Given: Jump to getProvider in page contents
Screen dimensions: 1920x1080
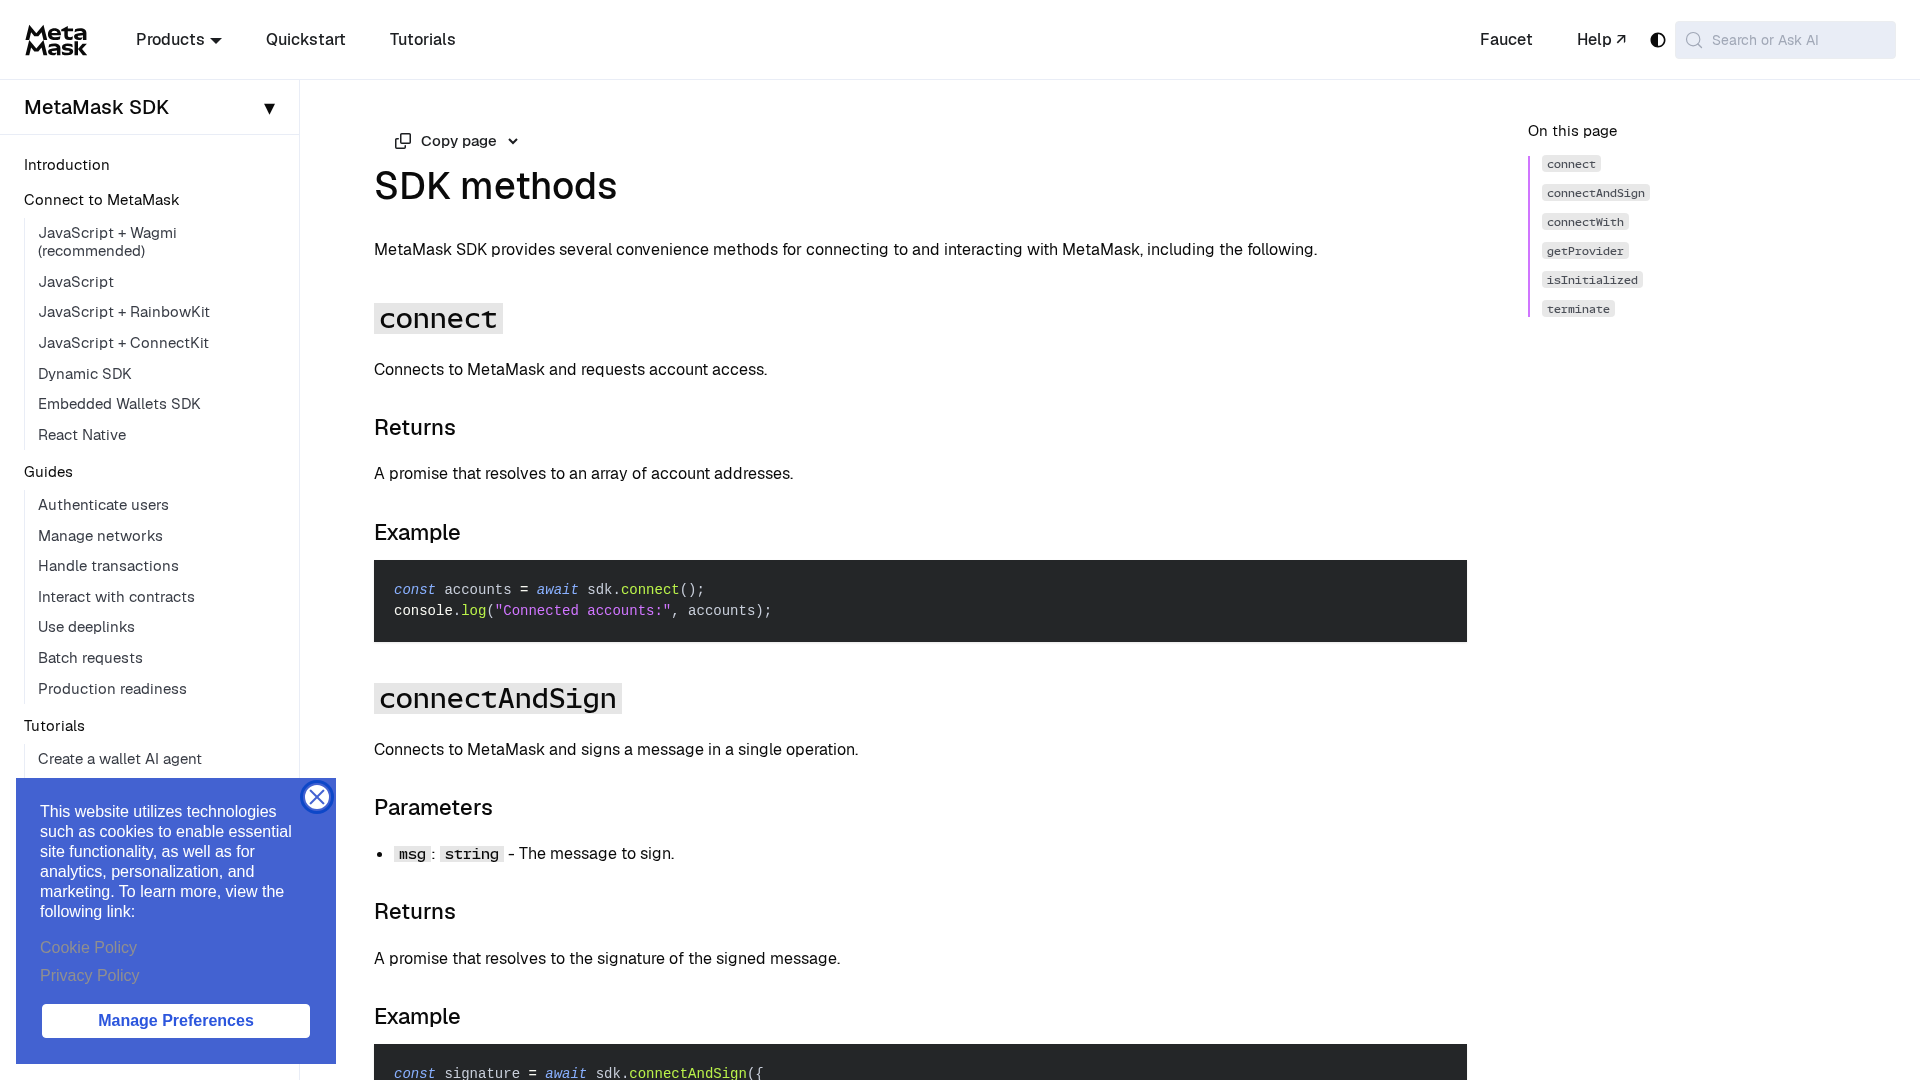Looking at the screenshot, I should click(x=1585, y=251).
